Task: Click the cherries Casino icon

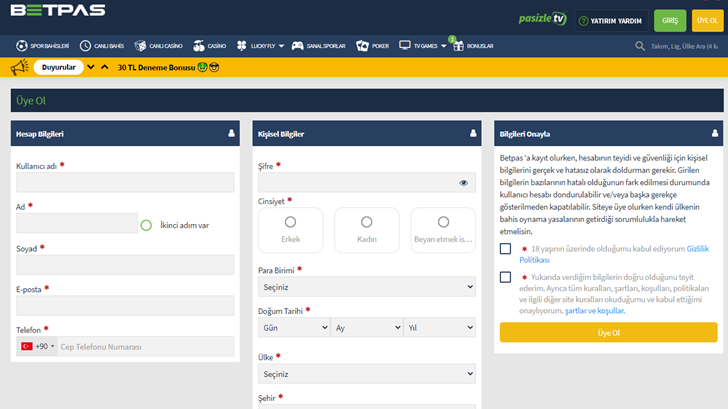Action: (x=199, y=45)
